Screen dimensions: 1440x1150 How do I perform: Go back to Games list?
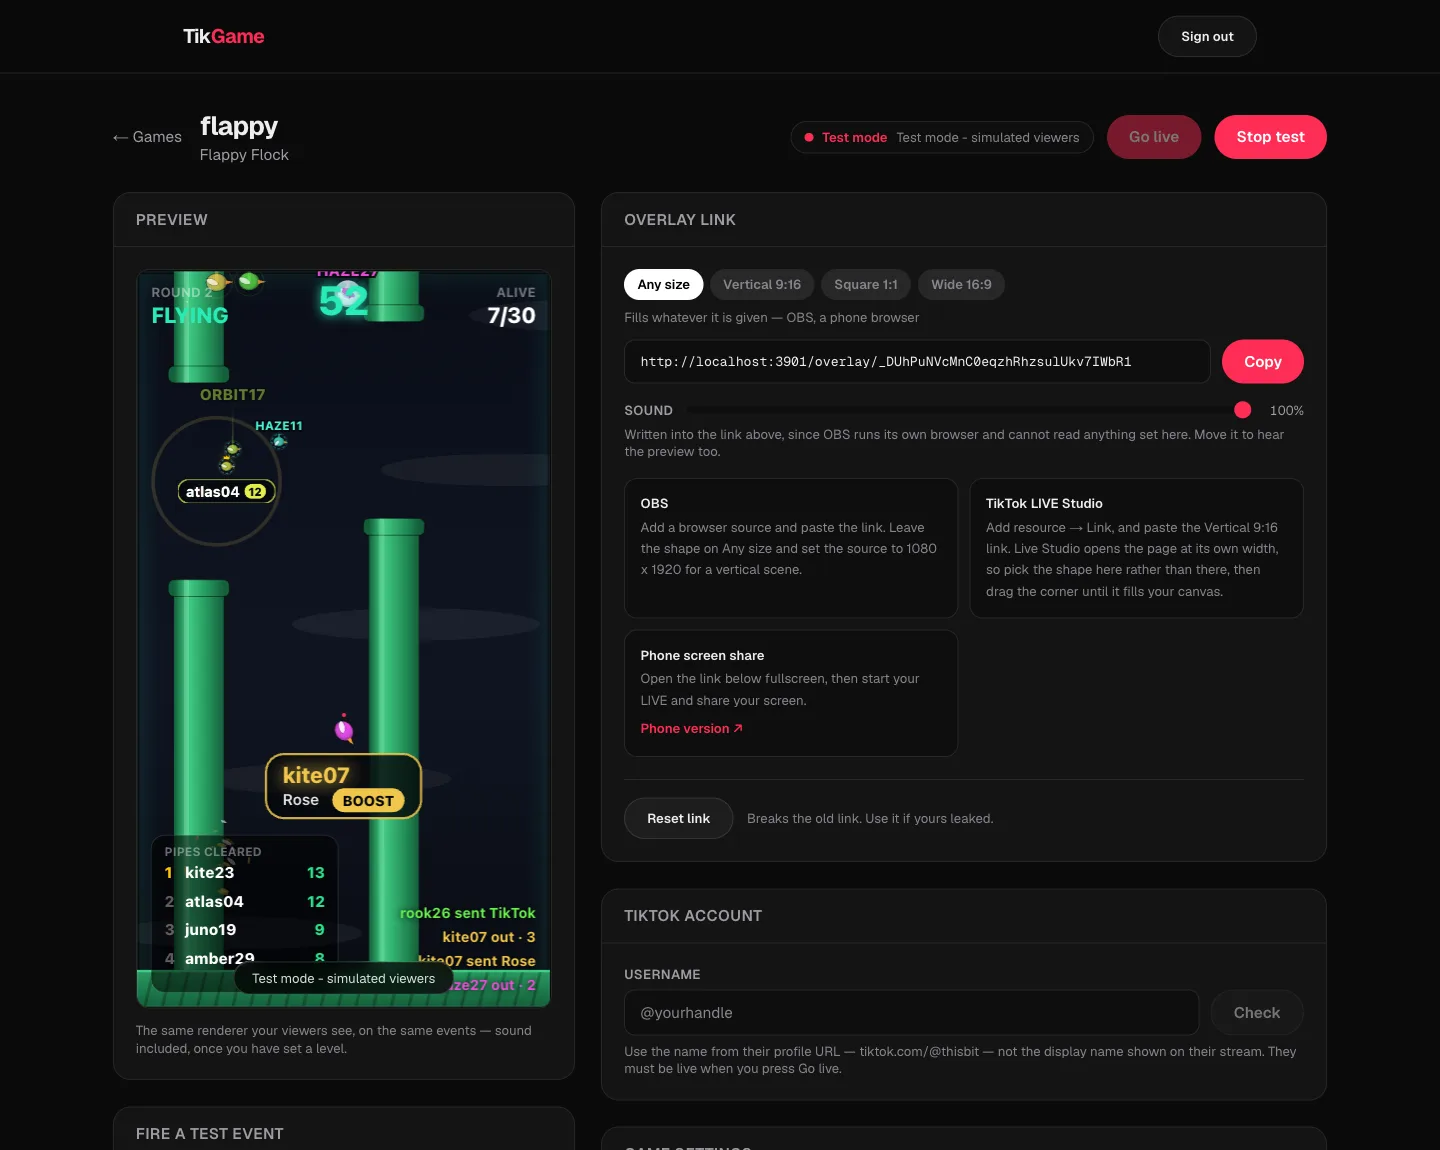147,137
